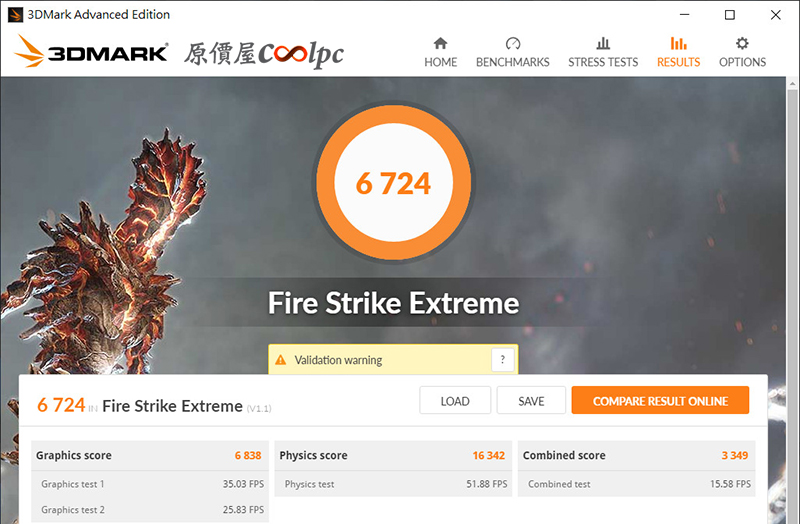The image size is (800, 524).
Task: Open the validation warning help question mark
Action: [x=503, y=360]
